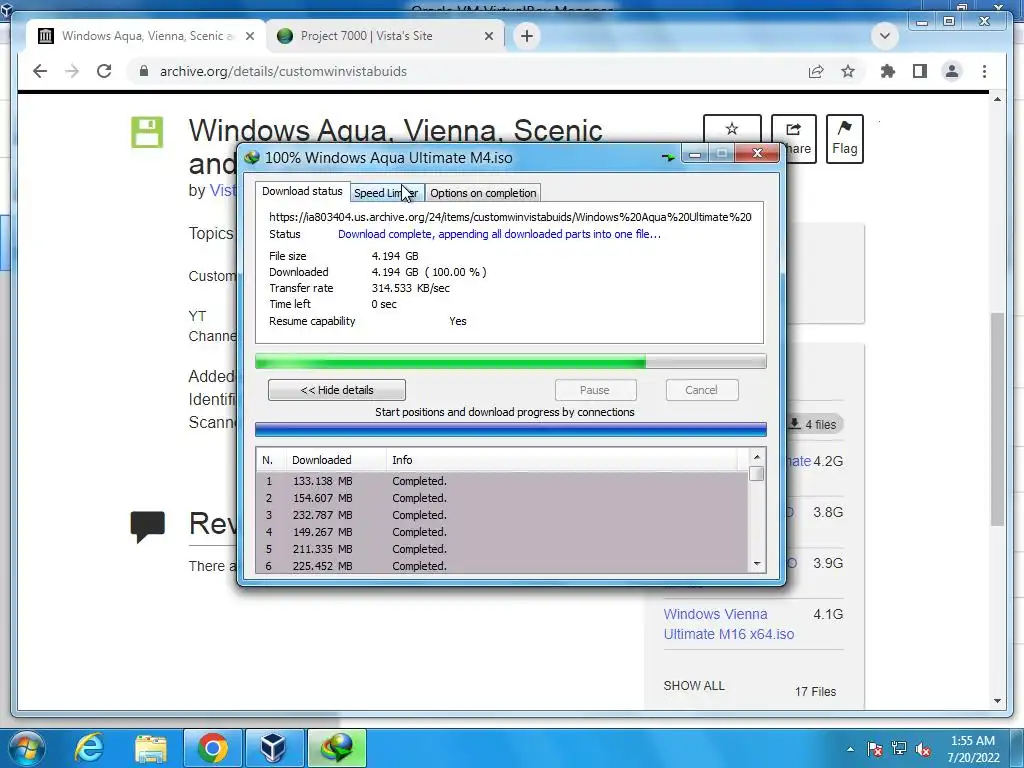Close the Project 7000 tab
The width and height of the screenshot is (1024, 768).
point(488,36)
